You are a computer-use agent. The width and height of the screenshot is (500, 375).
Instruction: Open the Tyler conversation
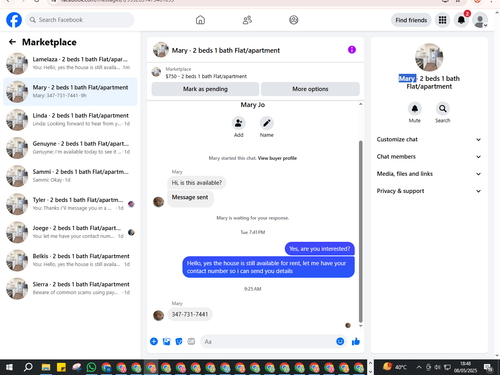70,204
